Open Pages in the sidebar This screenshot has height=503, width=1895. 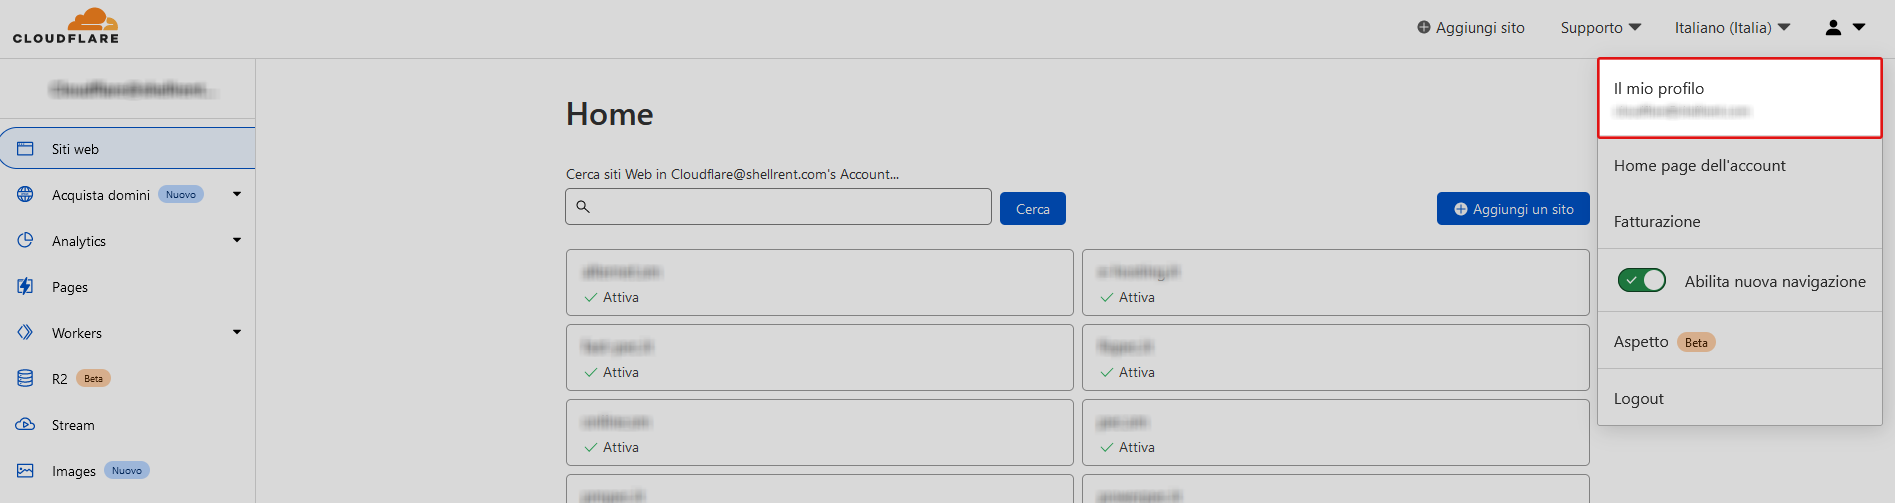coord(128,287)
